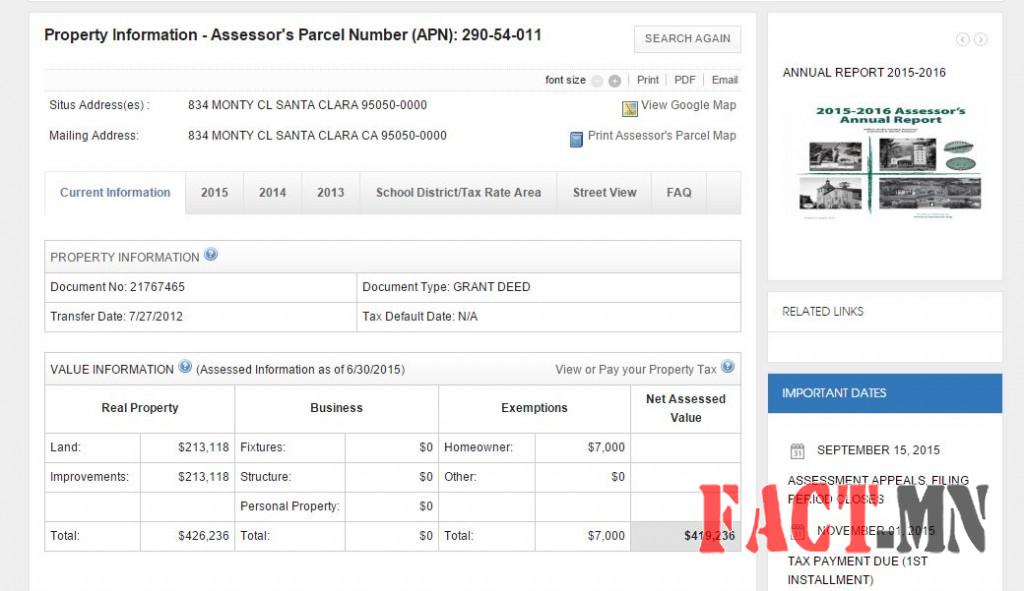Click help icon next to Property Tax link
This screenshot has height=591, width=1024.
point(728,367)
